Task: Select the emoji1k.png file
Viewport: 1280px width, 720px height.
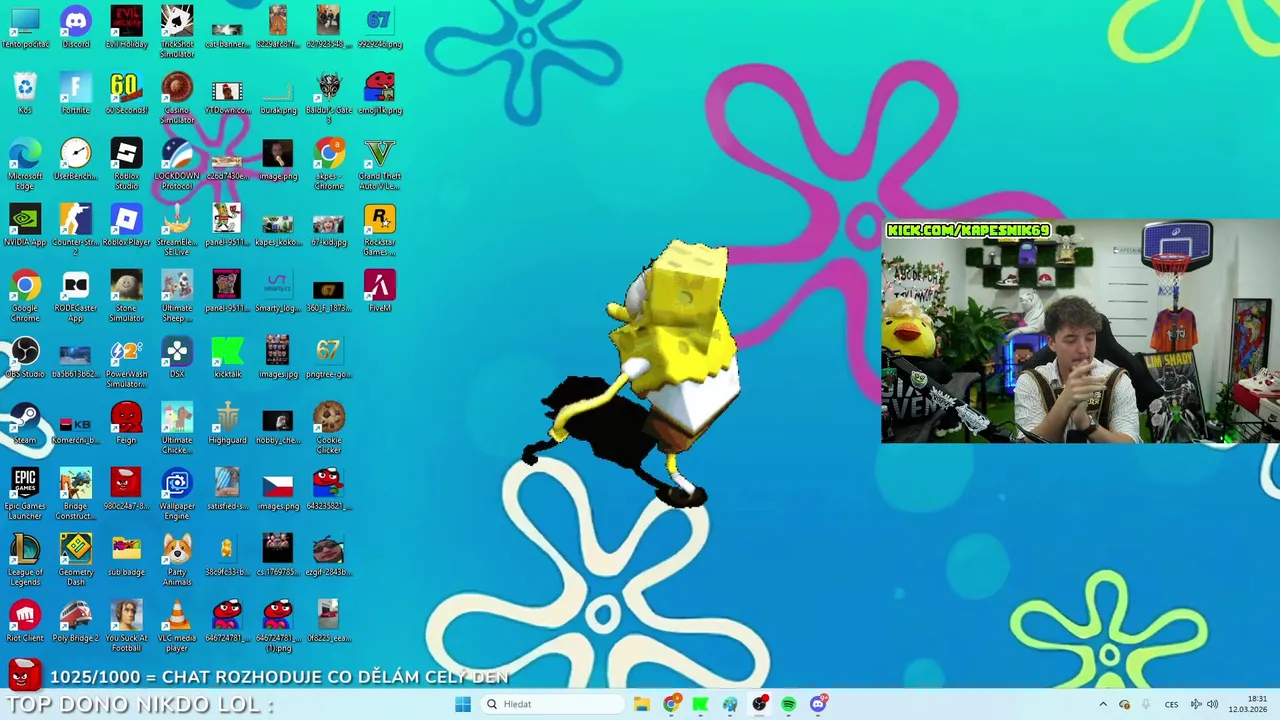Action: [x=379, y=93]
